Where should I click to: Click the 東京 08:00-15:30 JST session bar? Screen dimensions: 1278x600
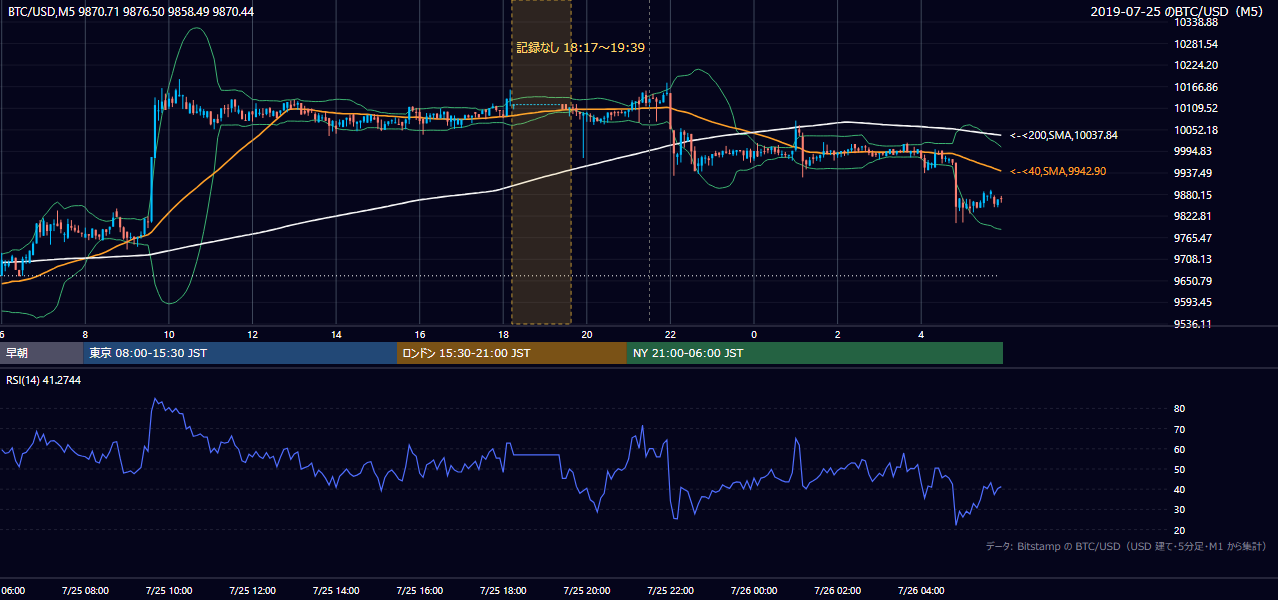[x=240, y=353]
